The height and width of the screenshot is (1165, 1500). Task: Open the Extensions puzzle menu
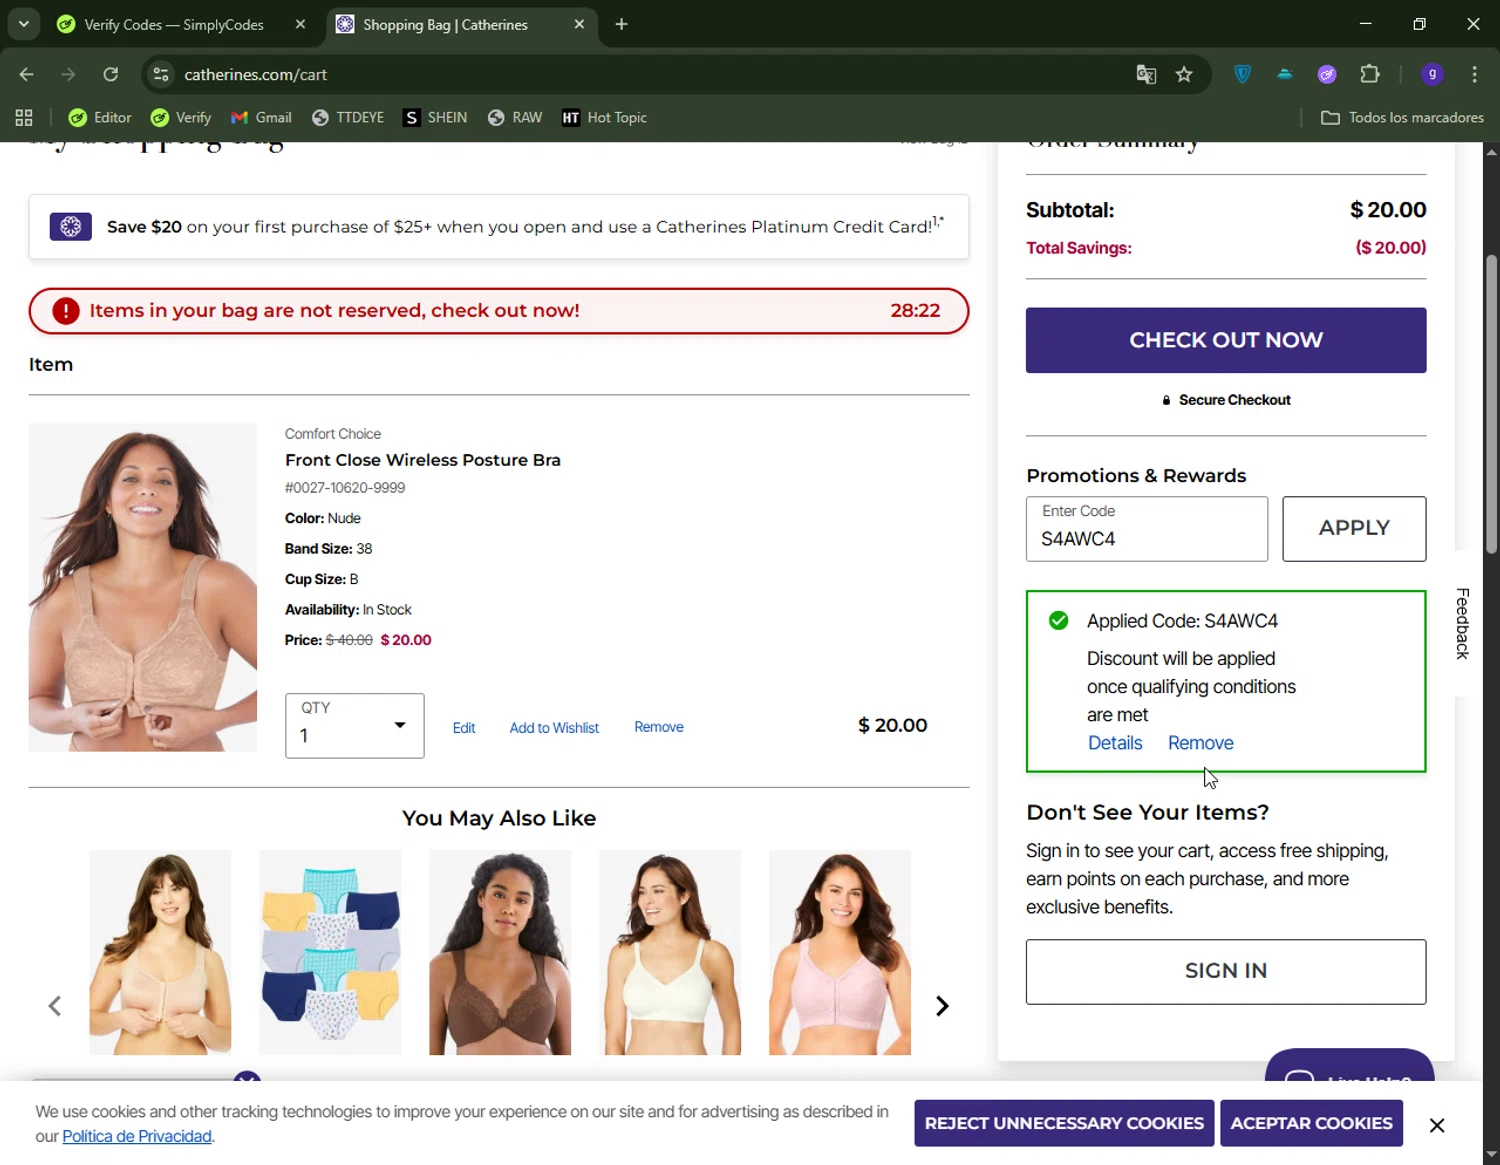pos(1370,74)
